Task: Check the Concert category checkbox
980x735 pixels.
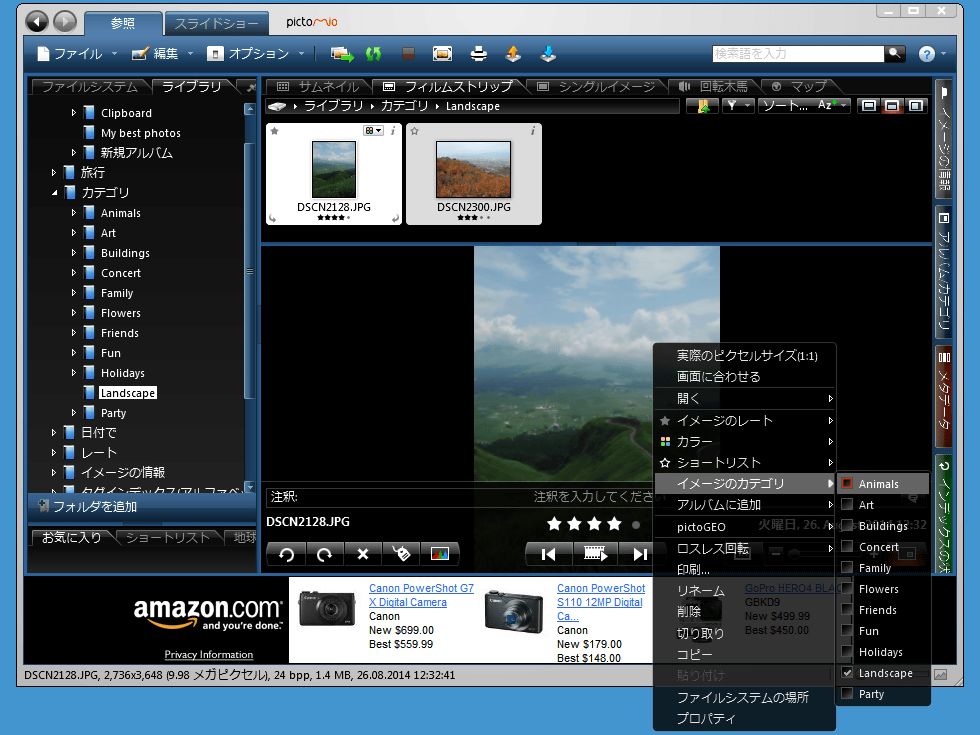Action: (848, 546)
